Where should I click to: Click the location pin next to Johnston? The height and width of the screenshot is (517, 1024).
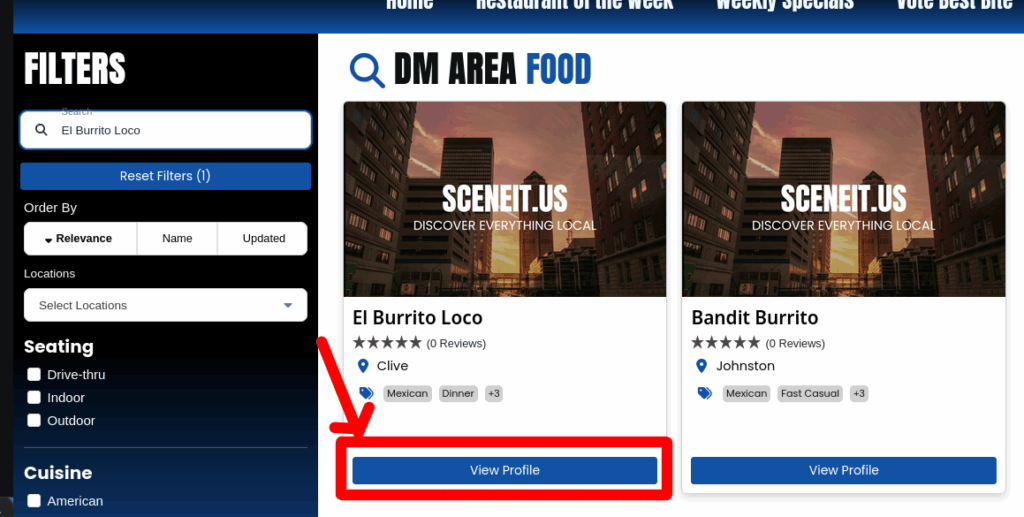point(701,366)
